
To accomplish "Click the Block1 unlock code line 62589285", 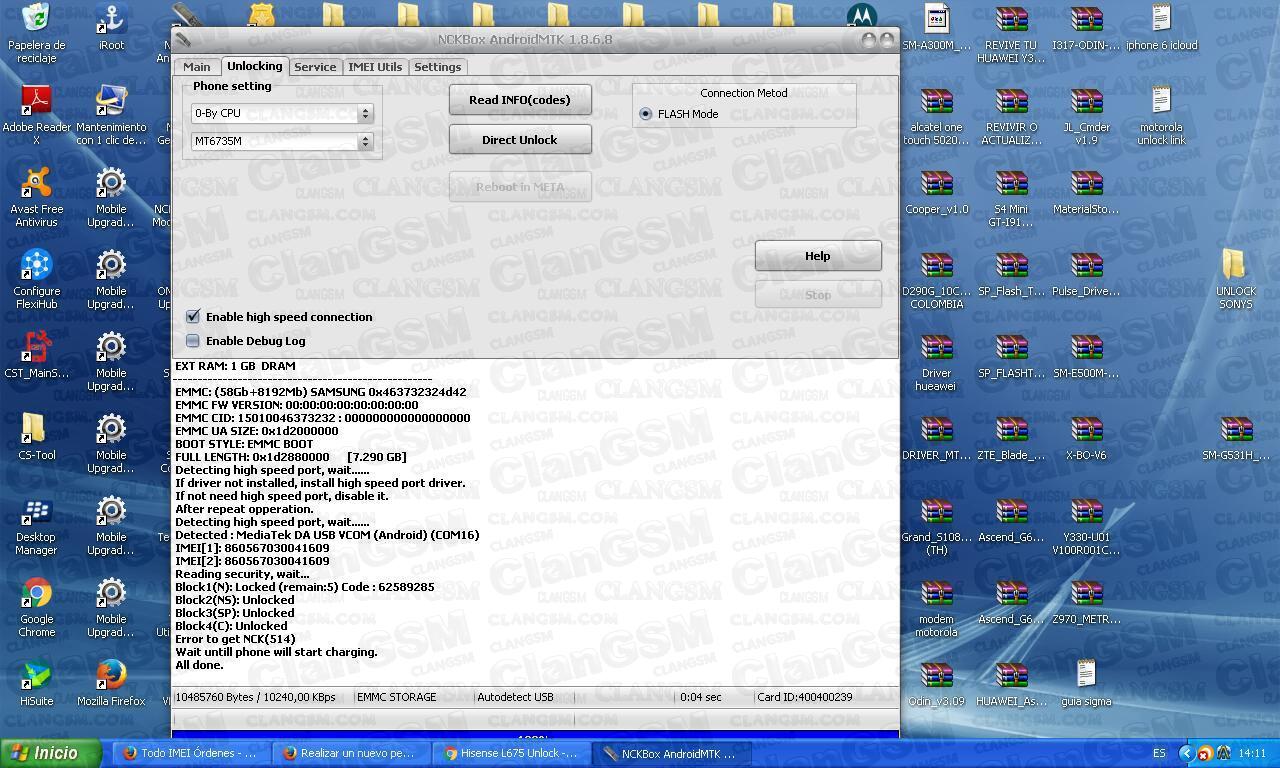I will [305, 587].
